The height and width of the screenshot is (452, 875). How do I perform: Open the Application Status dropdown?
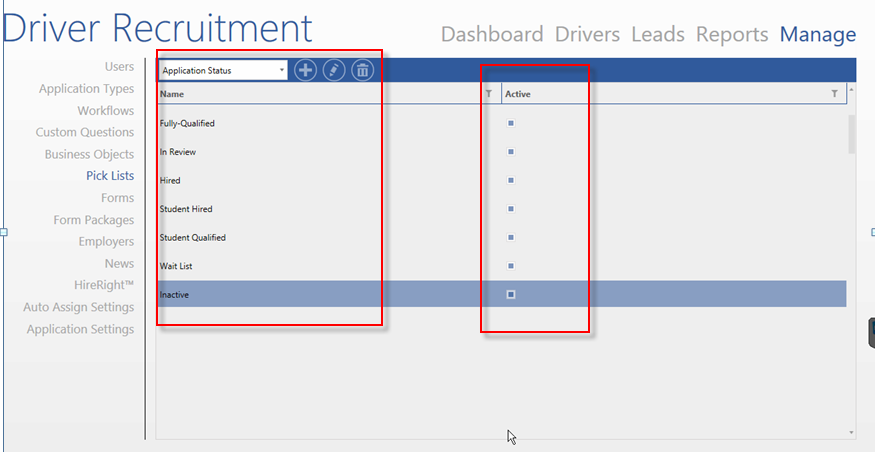click(x=223, y=70)
